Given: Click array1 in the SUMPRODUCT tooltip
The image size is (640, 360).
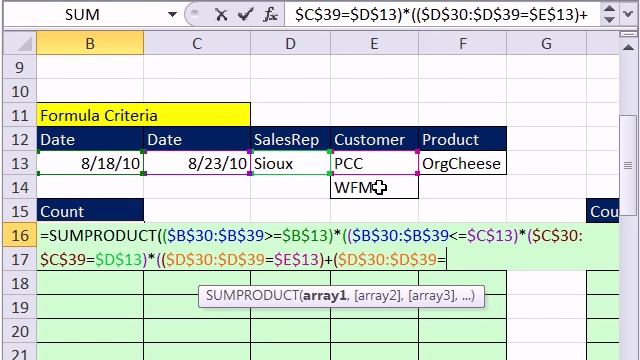Looking at the screenshot, I should click(x=325, y=296).
